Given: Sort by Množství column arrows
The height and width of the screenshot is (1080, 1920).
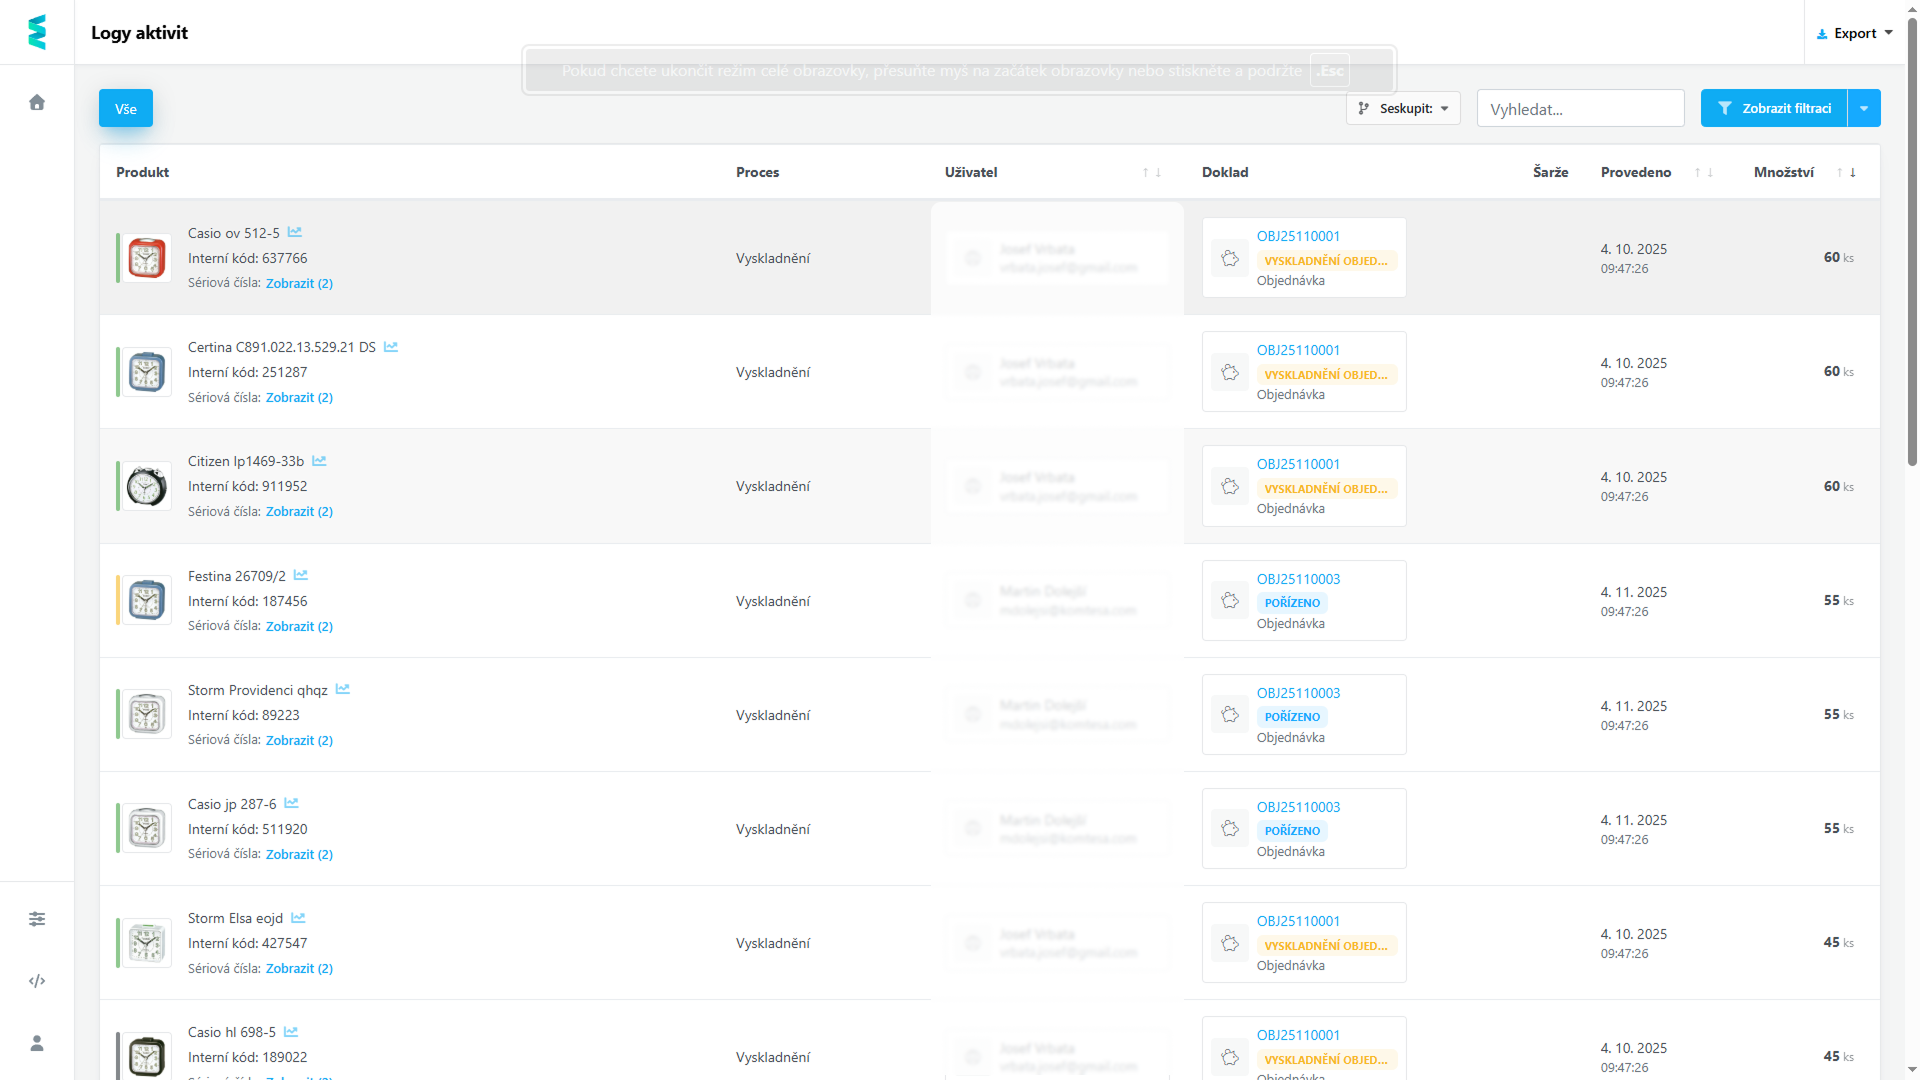Looking at the screenshot, I should [1846, 173].
